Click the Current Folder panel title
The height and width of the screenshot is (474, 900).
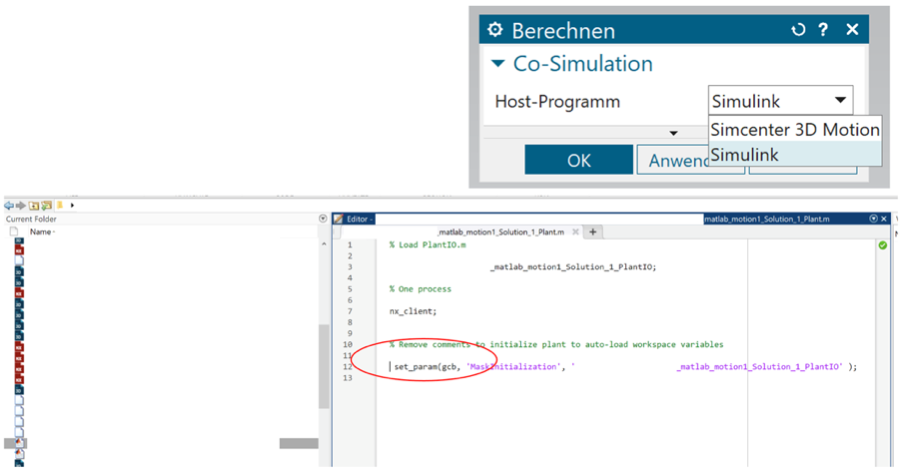[x=31, y=219]
